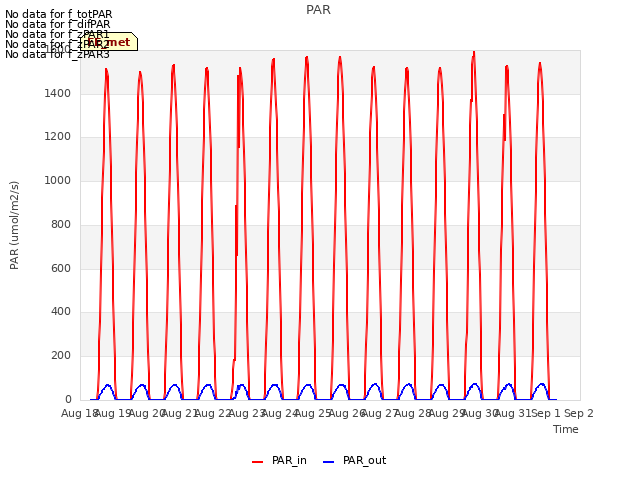Click the Time axis label
The height and width of the screenshot is (480, 640).
(566, 429)
